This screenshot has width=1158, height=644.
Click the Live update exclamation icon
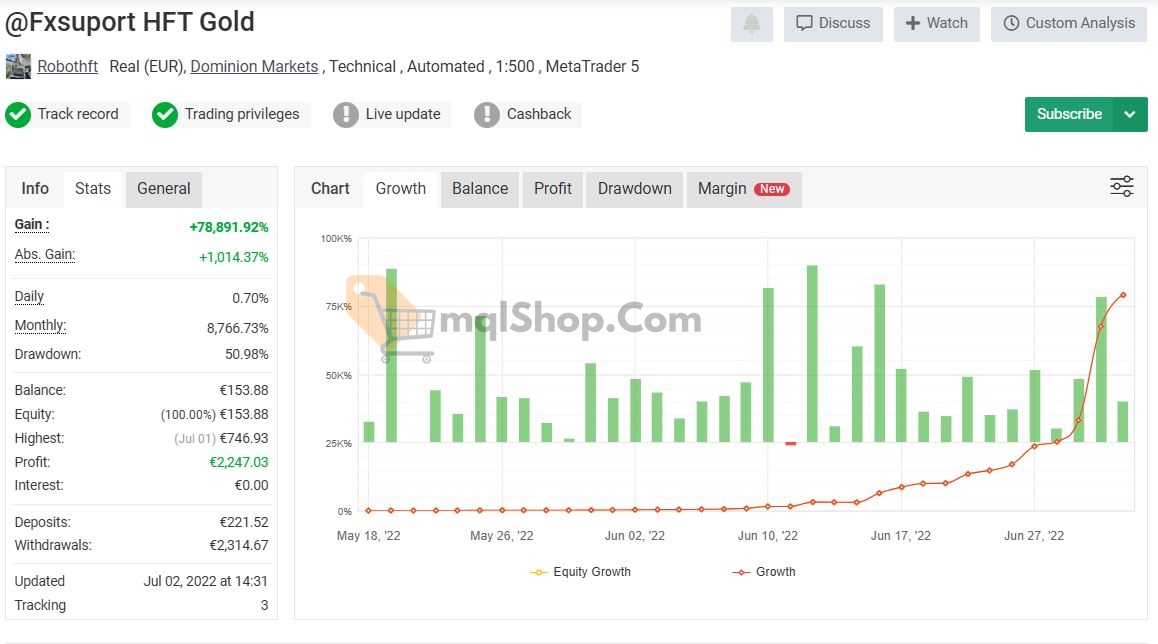pyautogui.click(x=346, y=115)
